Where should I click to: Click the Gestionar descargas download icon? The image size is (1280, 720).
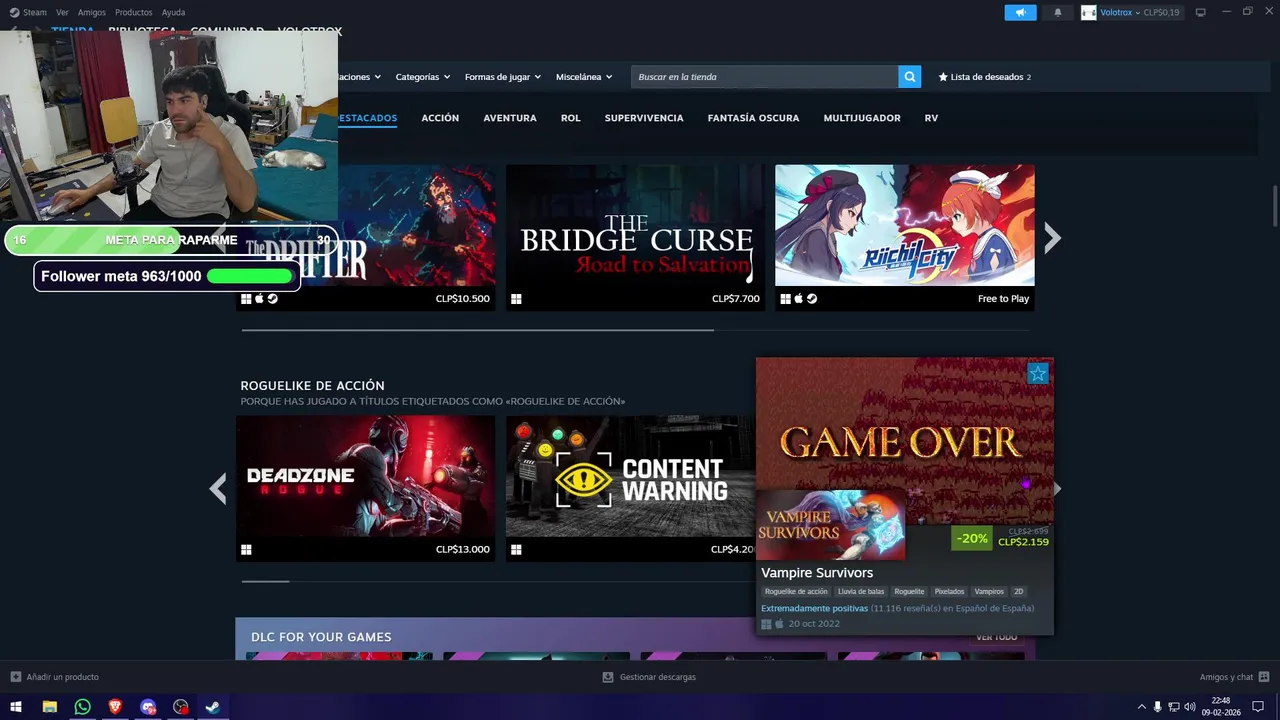click(x=608, y=677)
